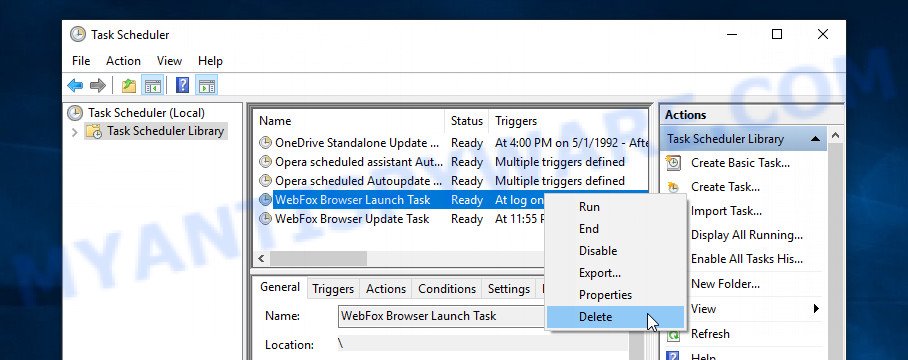Switch to the Settings tab
The height and width of the screenshot is (360, 908).
(x=509, y=289)
